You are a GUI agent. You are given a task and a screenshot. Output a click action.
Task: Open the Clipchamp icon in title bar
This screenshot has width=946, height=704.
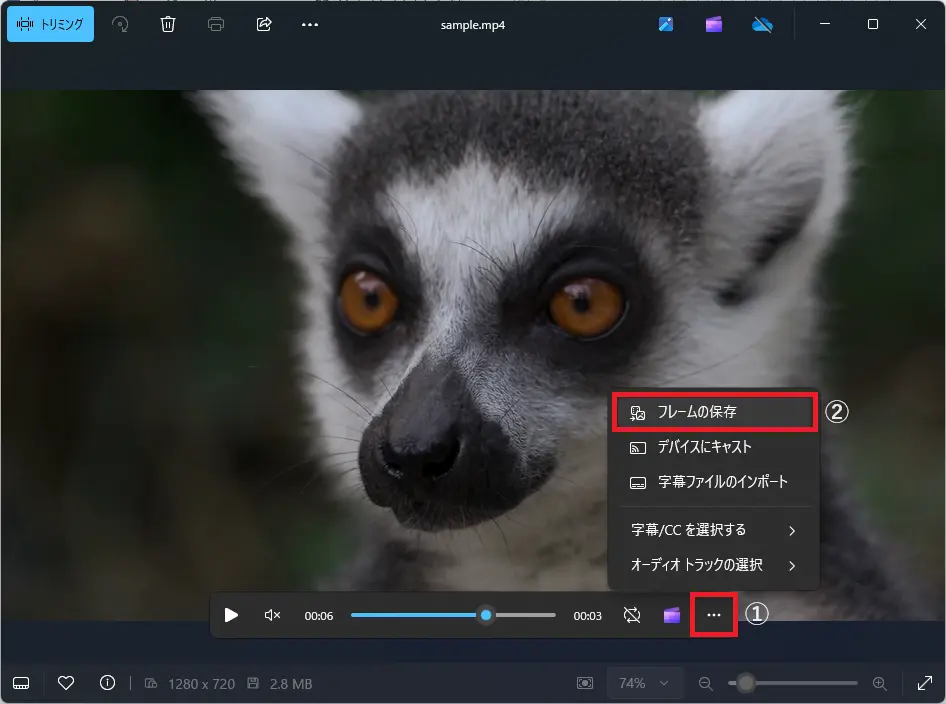tap(714, 25)
